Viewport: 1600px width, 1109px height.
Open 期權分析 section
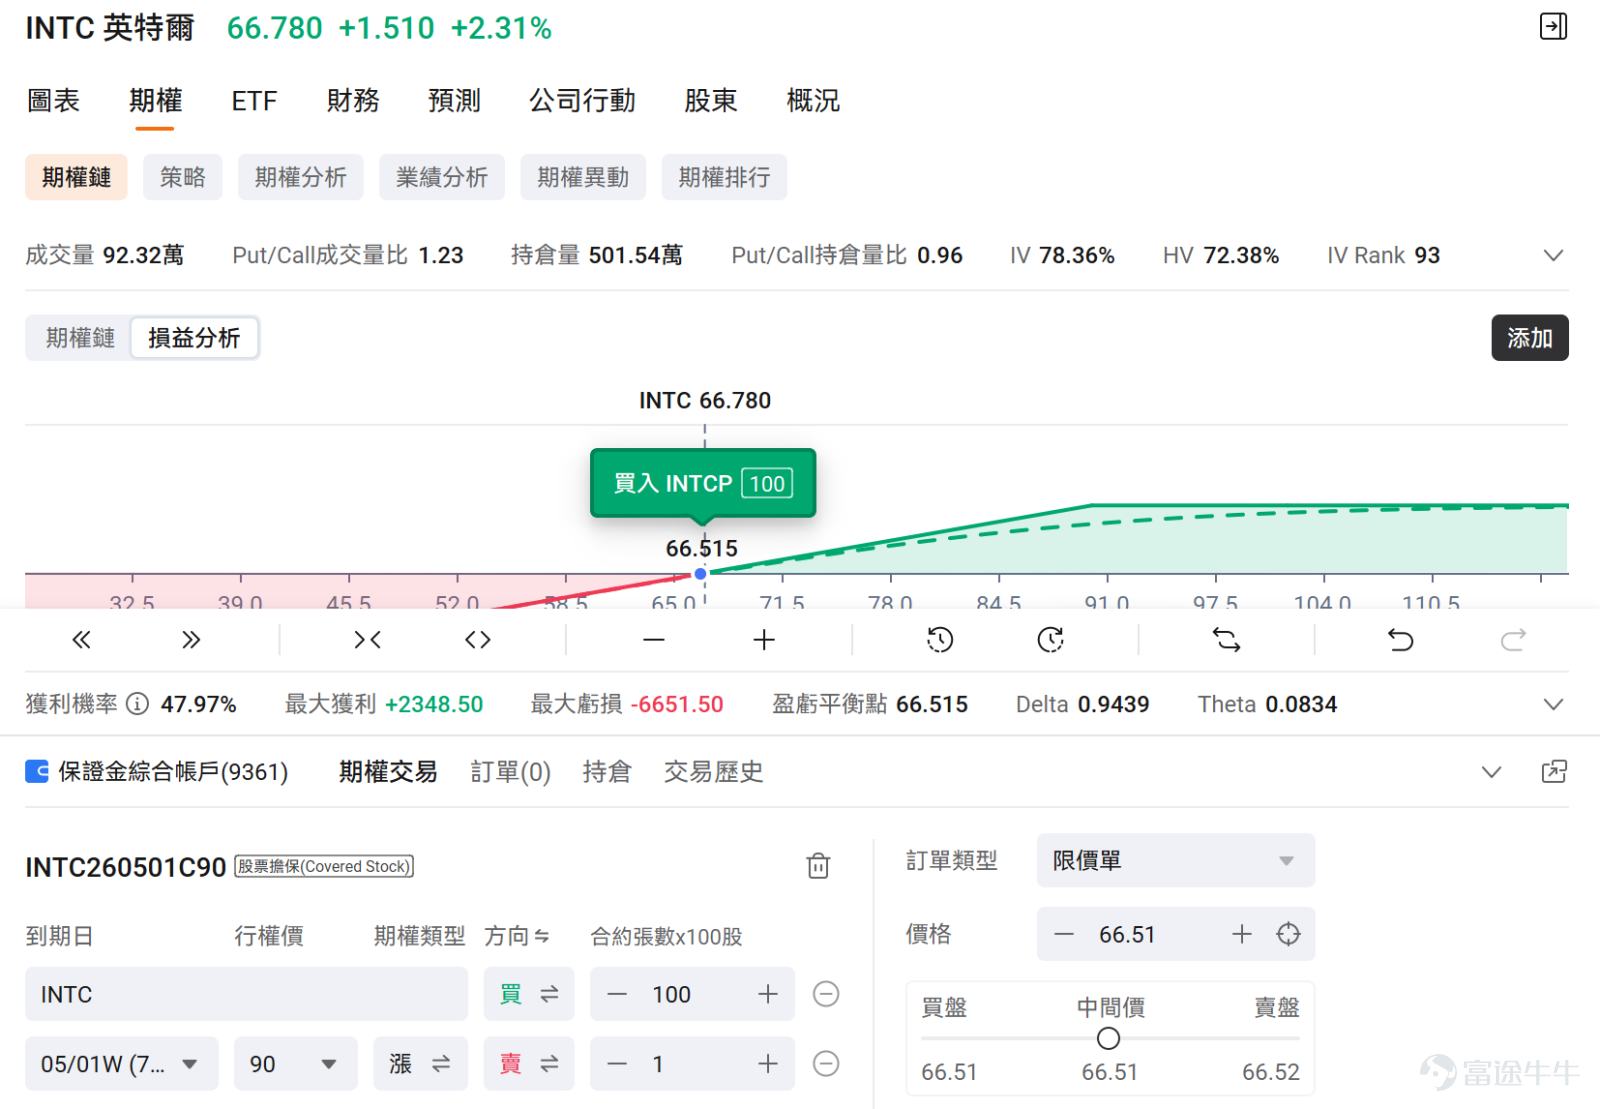pyautogui.click(x=301, y=177)
